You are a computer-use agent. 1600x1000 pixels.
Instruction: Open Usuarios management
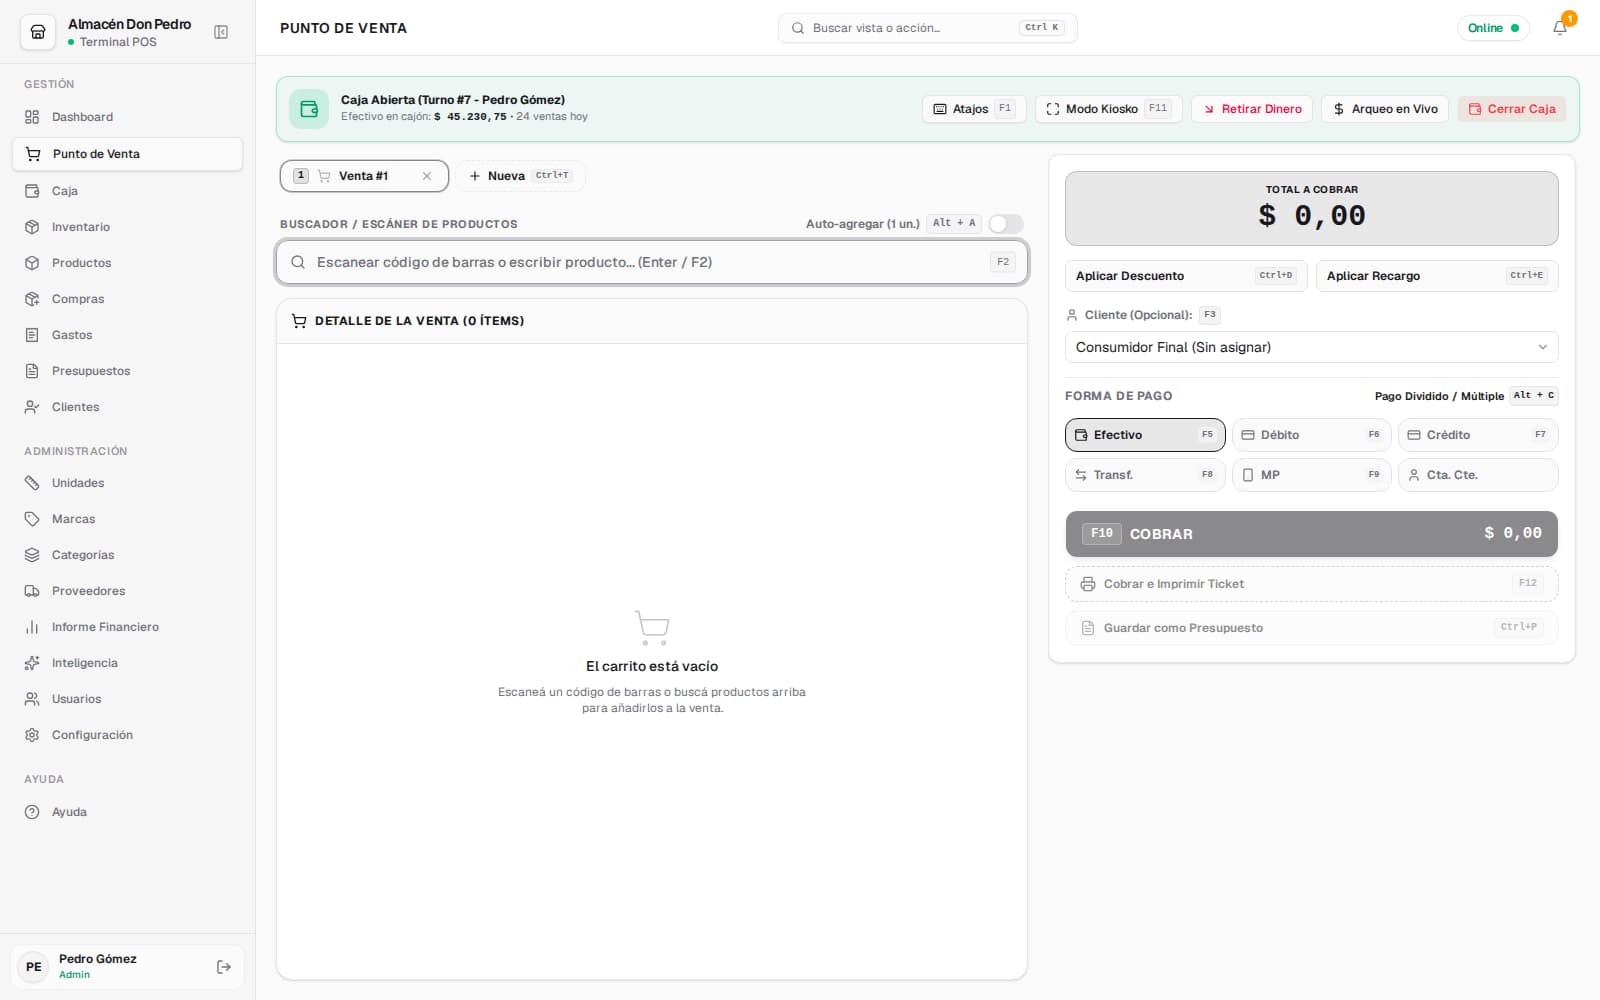(127, 699)
